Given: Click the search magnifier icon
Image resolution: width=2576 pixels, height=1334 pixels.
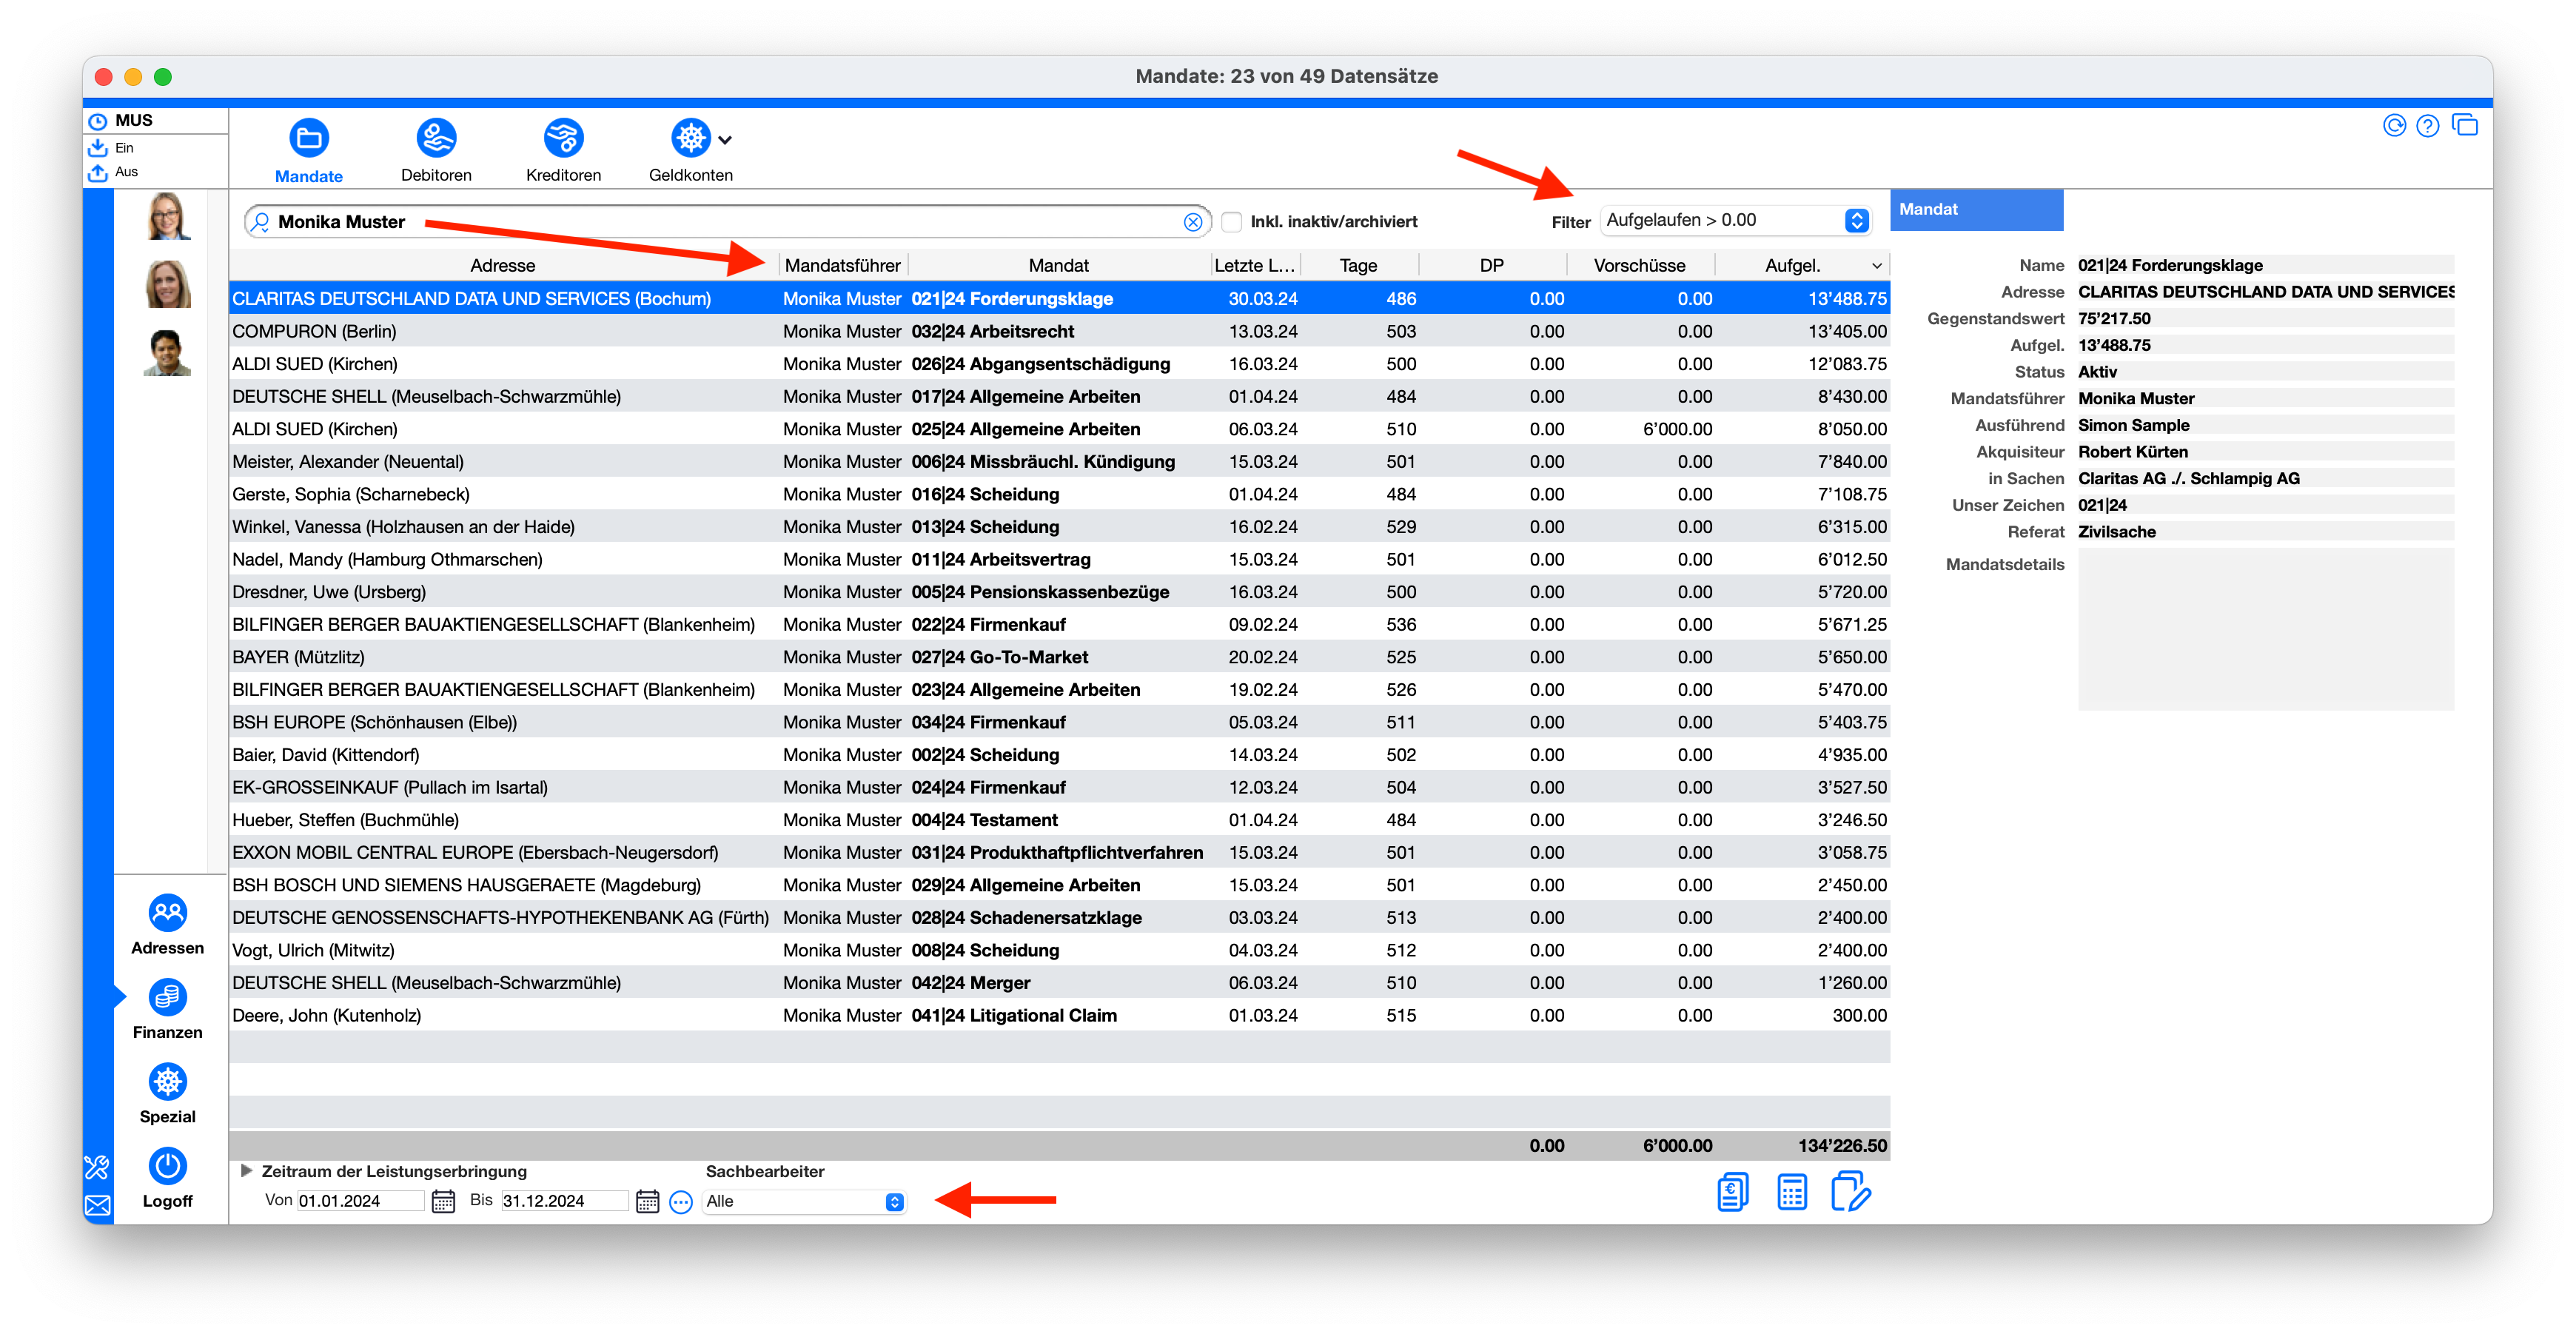Looking at the screenshot, I should coord(259,221).
